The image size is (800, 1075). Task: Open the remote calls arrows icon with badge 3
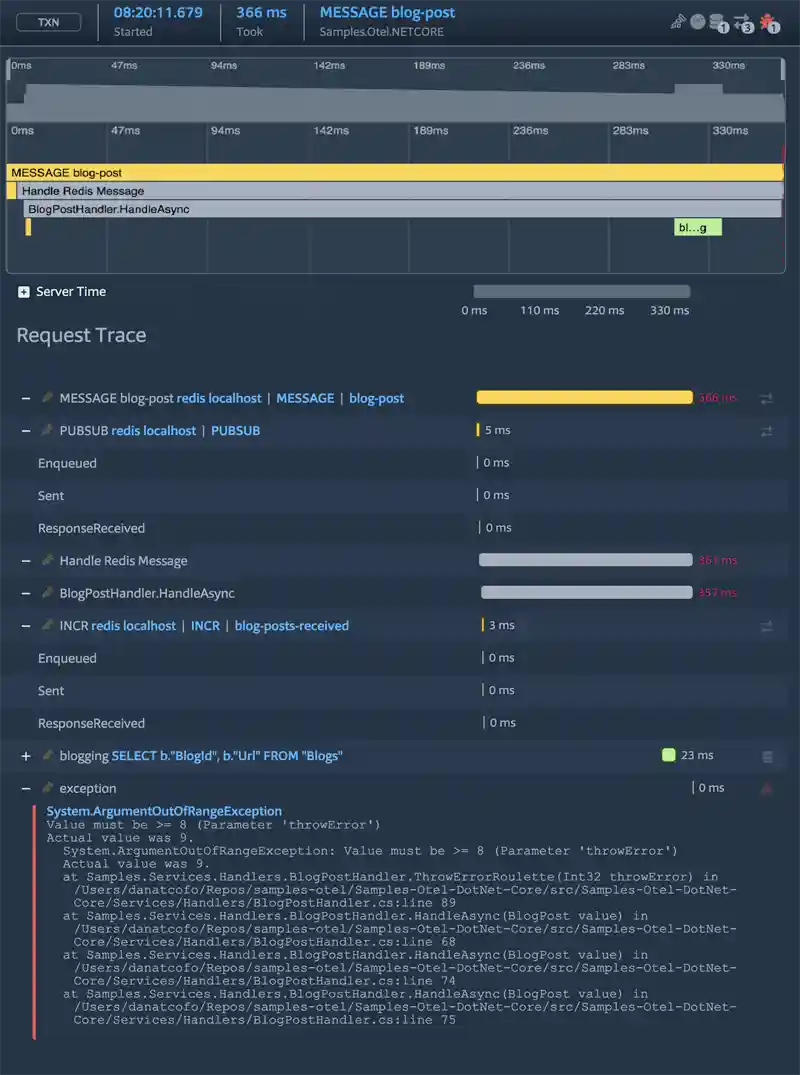[x=742, y=21]
